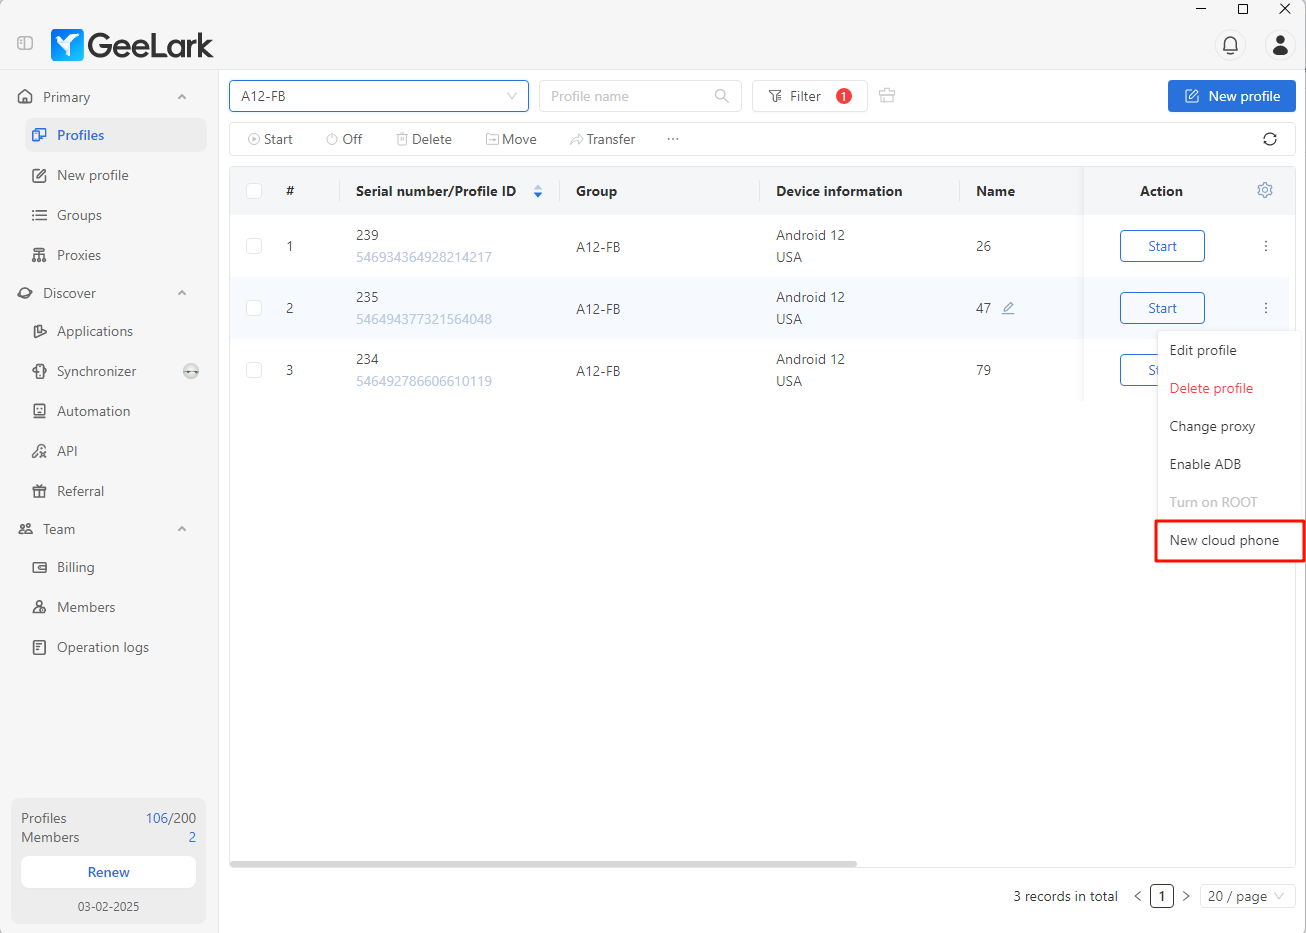Open the 20 / page size dropdown
Screen dimensions: 1306x933
coord(1248,896)
